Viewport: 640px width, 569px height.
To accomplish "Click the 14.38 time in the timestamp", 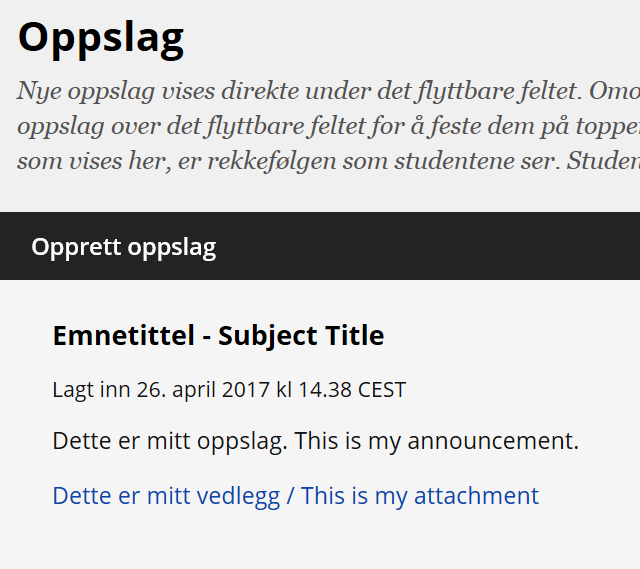I will [325, 390].
